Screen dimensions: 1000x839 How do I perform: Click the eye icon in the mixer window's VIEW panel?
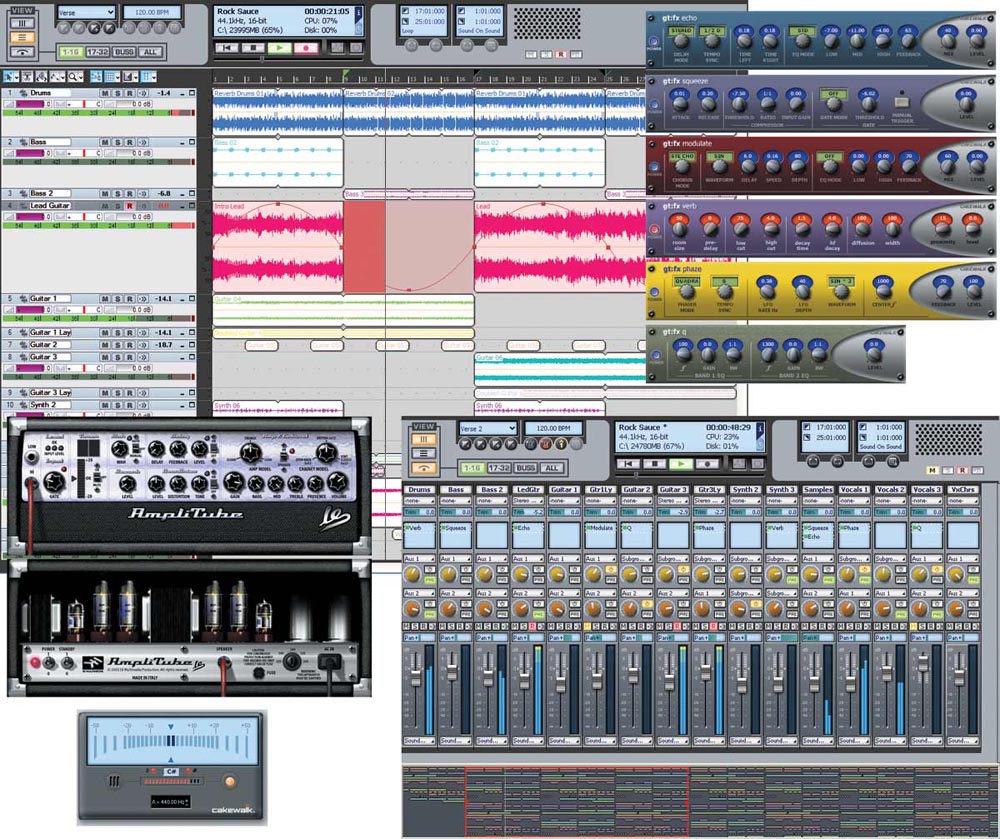pyautogui.click(x=424, y=469)
